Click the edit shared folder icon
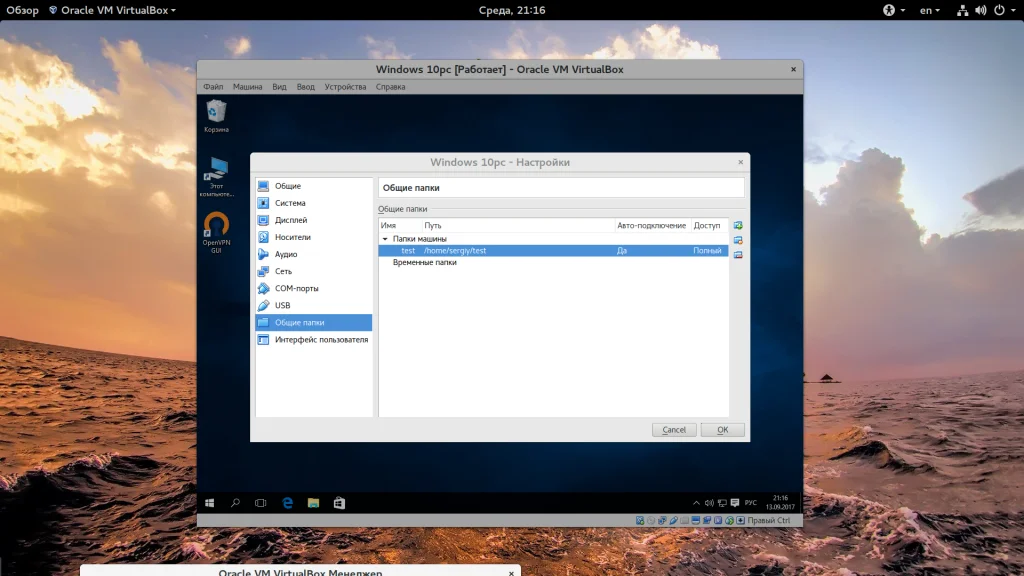This screenshot has height=576, width=1024. tap(738, 240)
